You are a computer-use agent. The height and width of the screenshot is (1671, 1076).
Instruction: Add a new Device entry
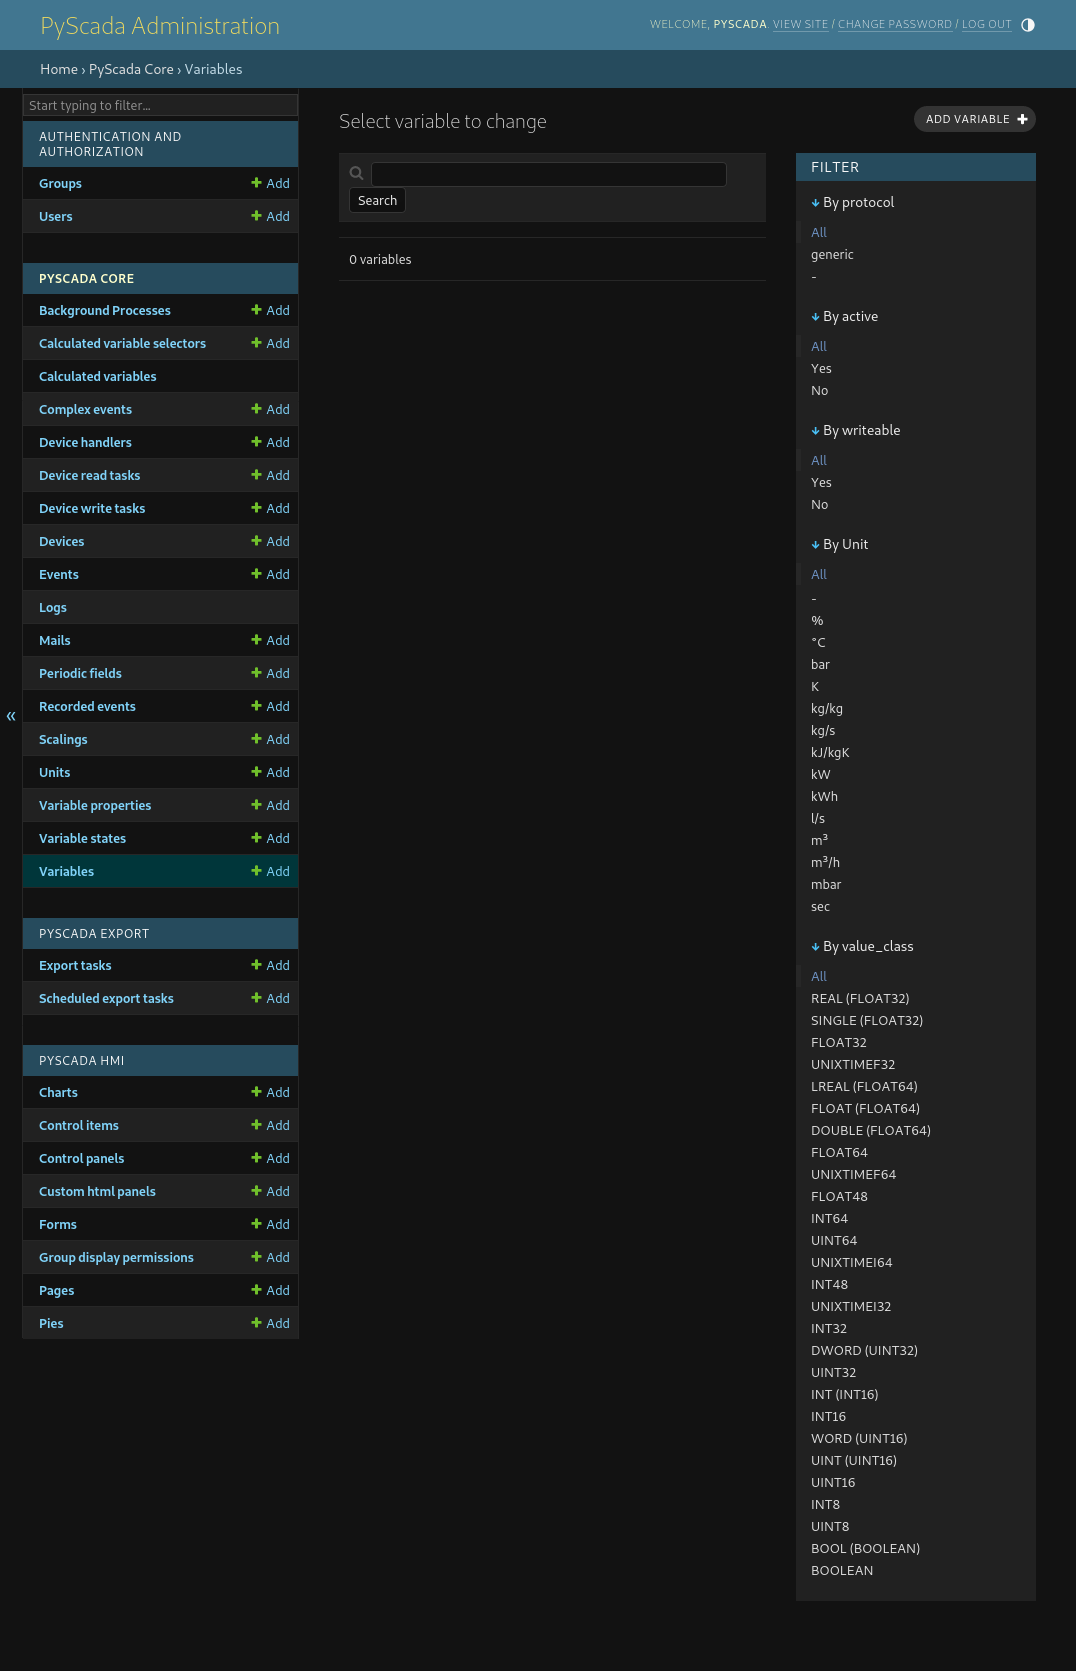tap(270, 541)
